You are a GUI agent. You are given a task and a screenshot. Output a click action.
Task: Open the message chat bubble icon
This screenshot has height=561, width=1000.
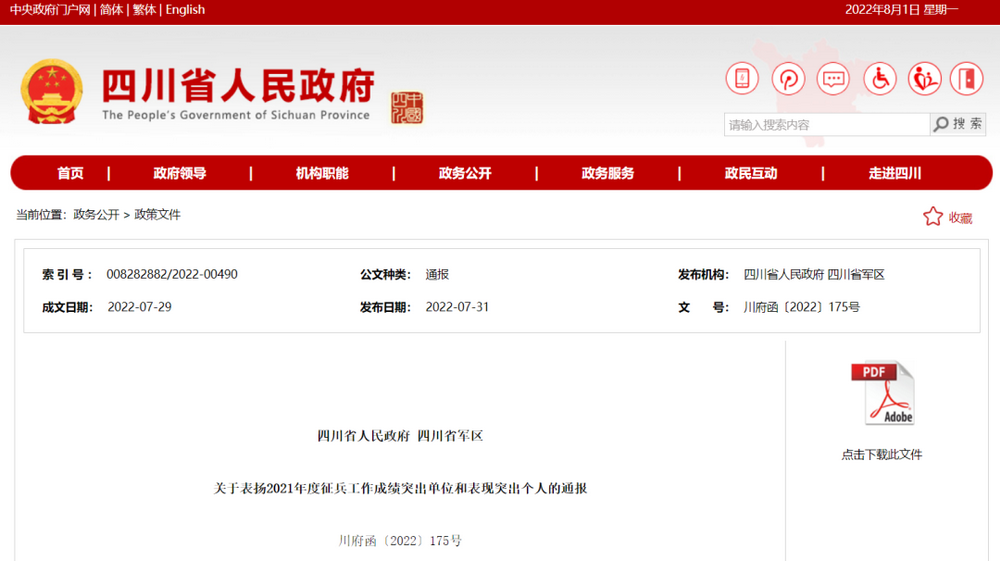833,79
